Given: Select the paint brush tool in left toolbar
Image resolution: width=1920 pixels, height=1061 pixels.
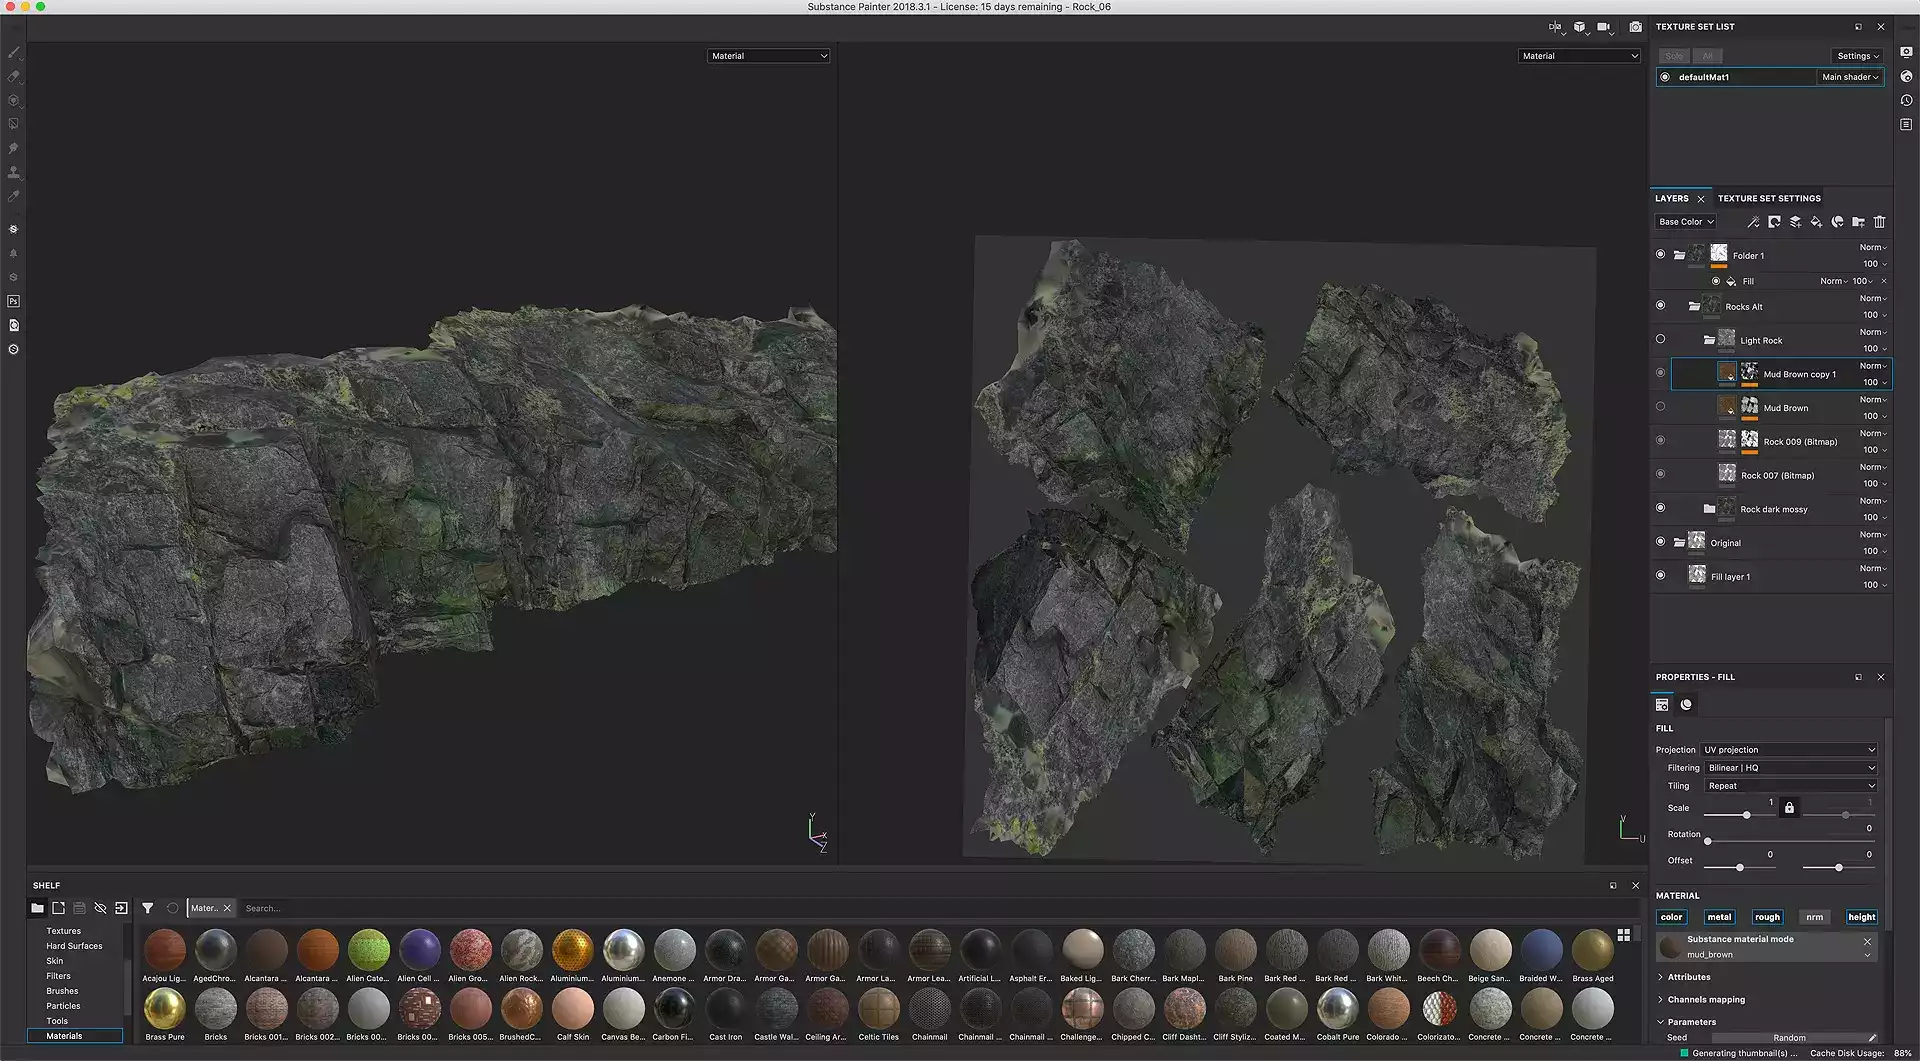Looking at the screenshot, I should coord(14,52).
